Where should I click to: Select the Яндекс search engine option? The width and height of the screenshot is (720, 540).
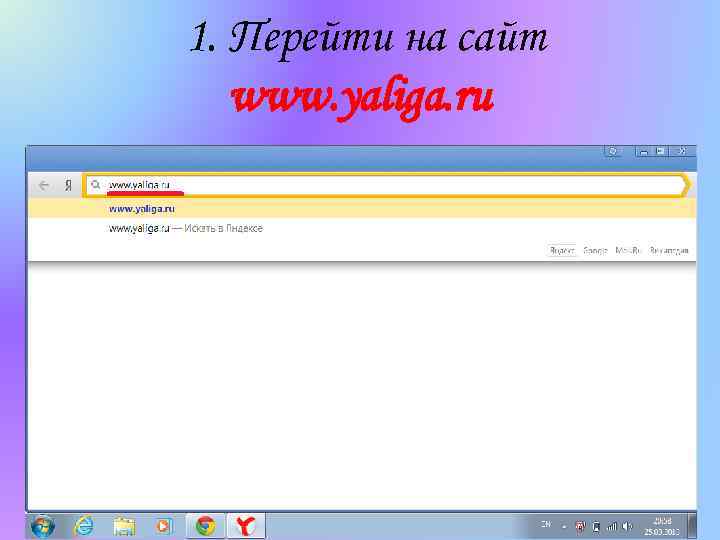pos(562,251)
